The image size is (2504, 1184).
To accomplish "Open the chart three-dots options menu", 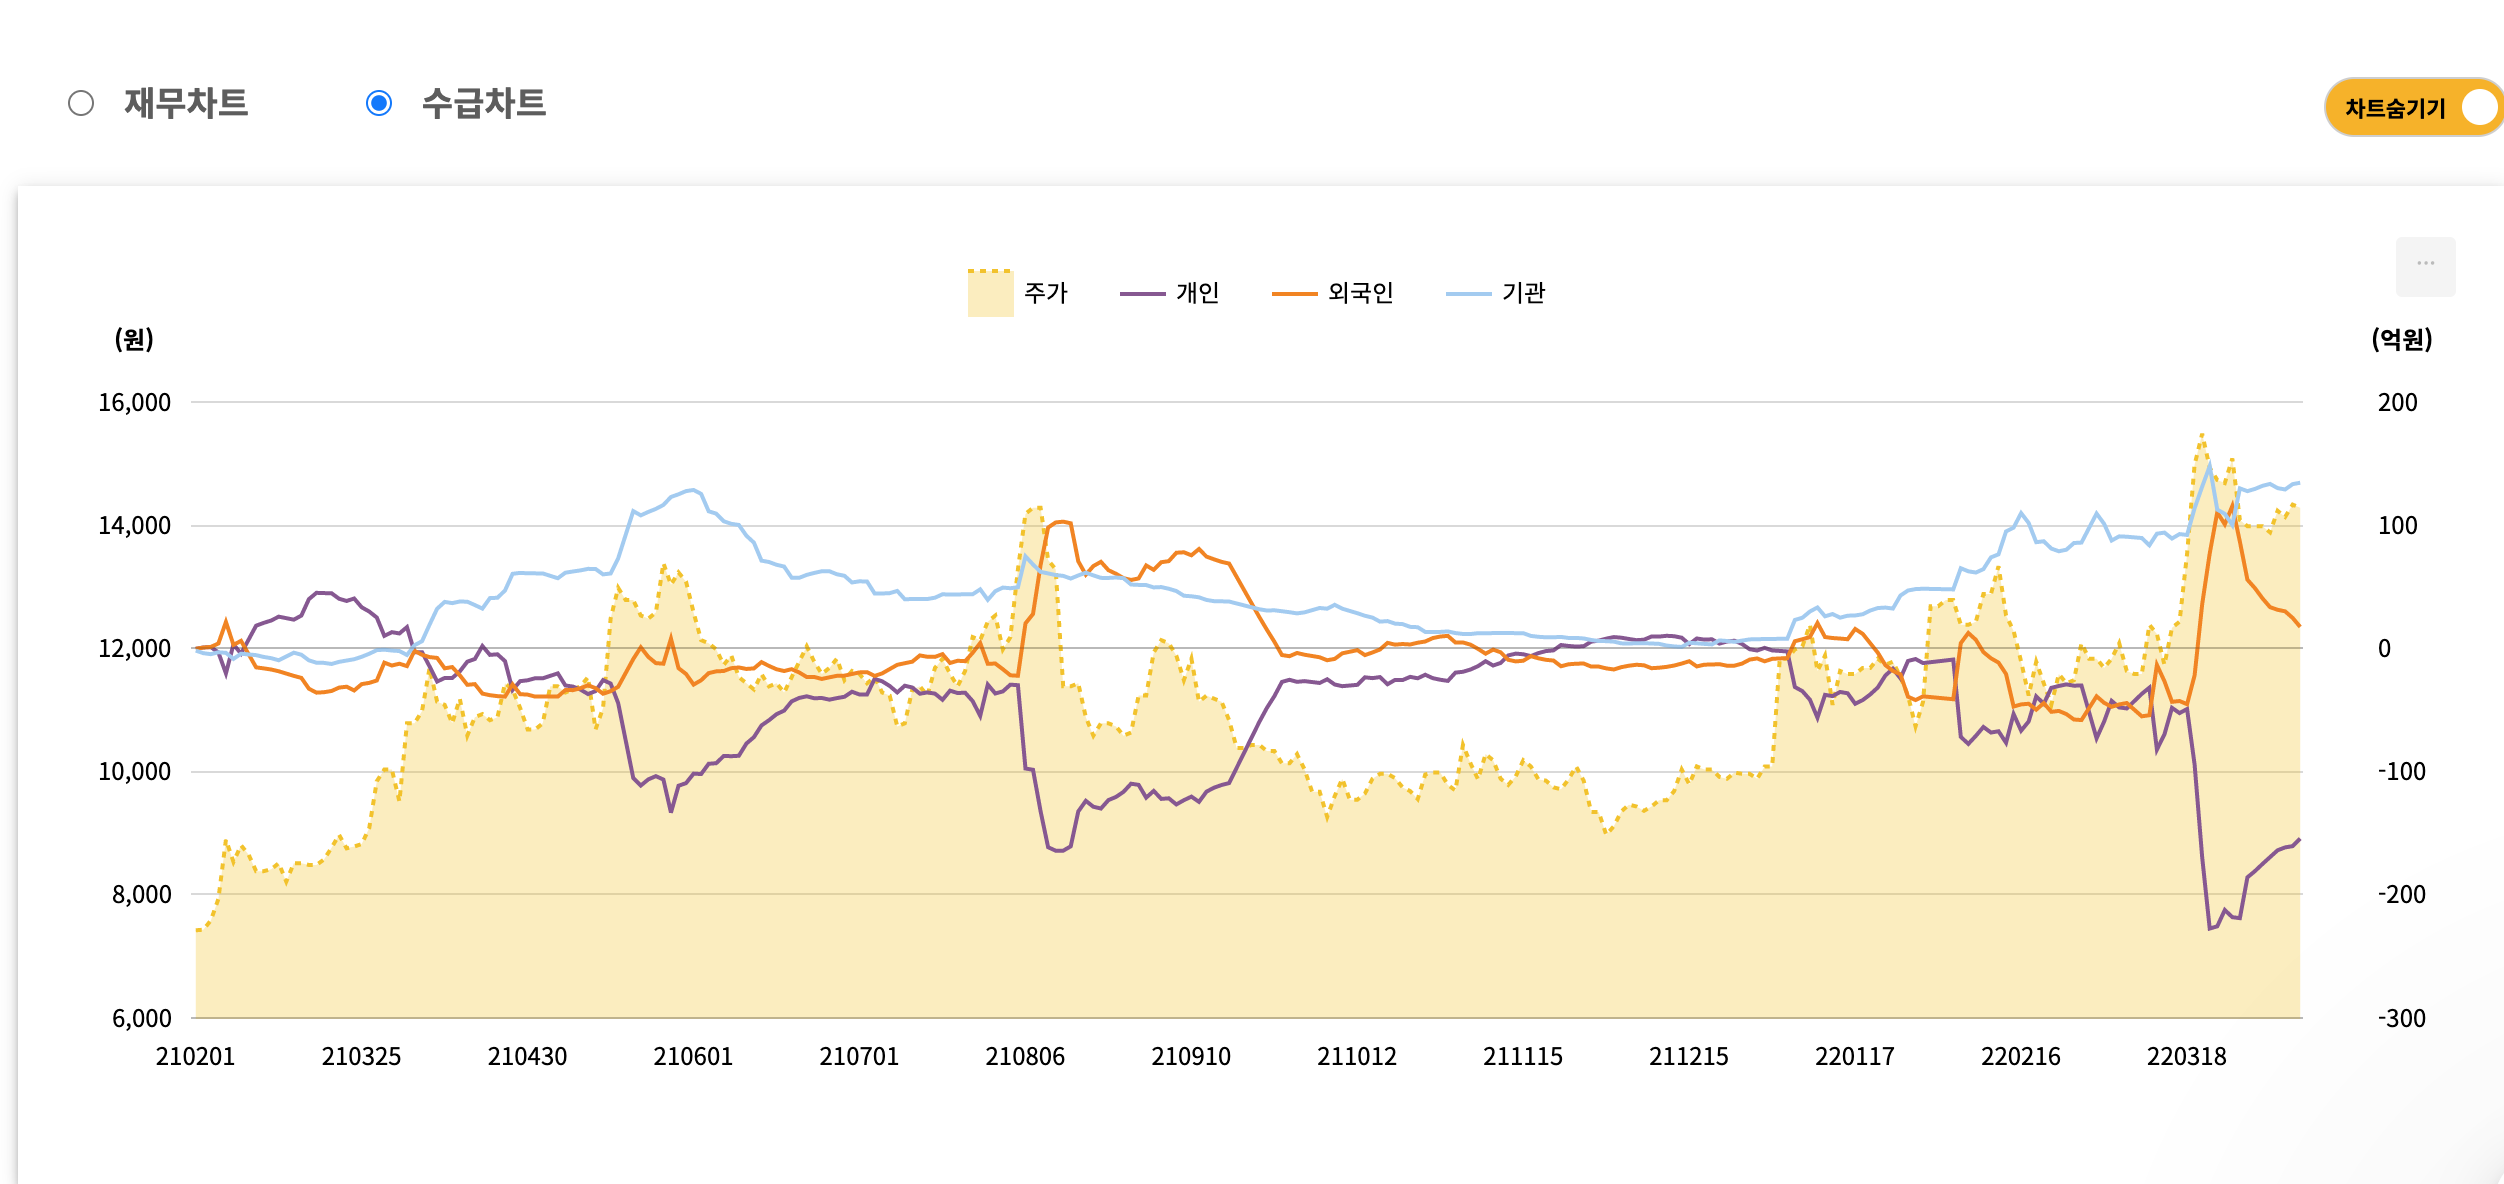I will click(x=2425, y=266).
